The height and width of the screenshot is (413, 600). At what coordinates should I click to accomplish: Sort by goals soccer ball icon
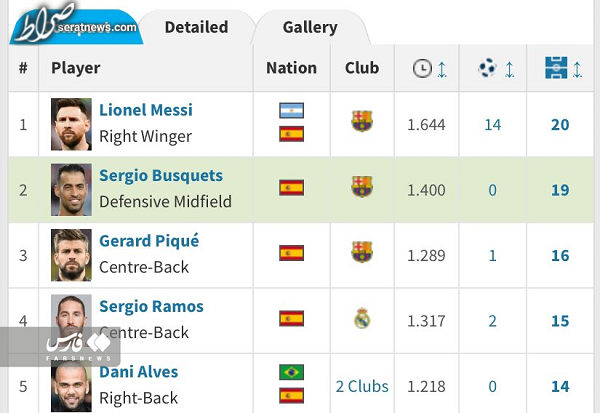tap(487, 68)
